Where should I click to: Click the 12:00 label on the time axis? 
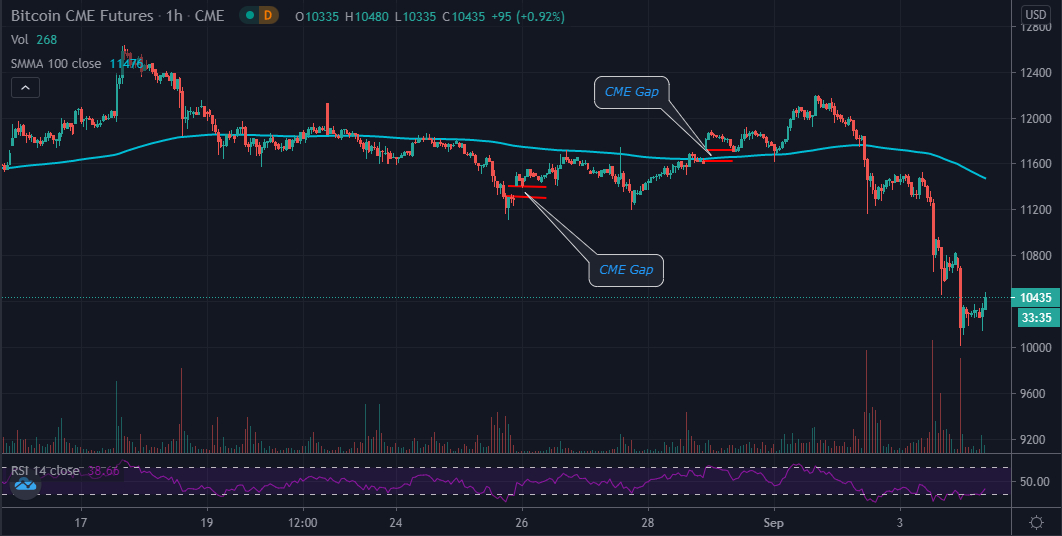pos(302,522)
